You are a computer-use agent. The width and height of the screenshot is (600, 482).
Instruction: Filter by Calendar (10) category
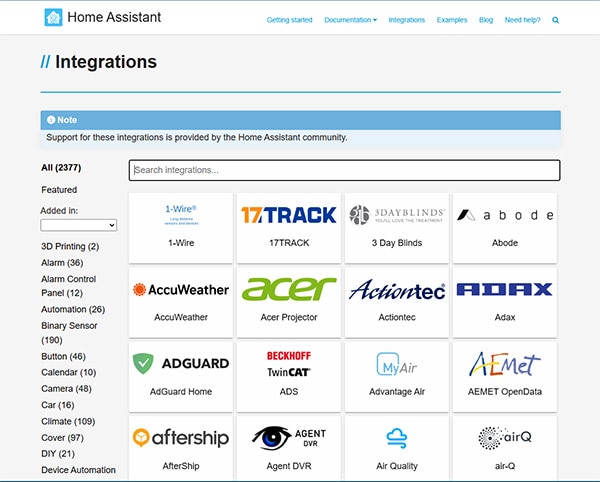[x=68, y=372]
